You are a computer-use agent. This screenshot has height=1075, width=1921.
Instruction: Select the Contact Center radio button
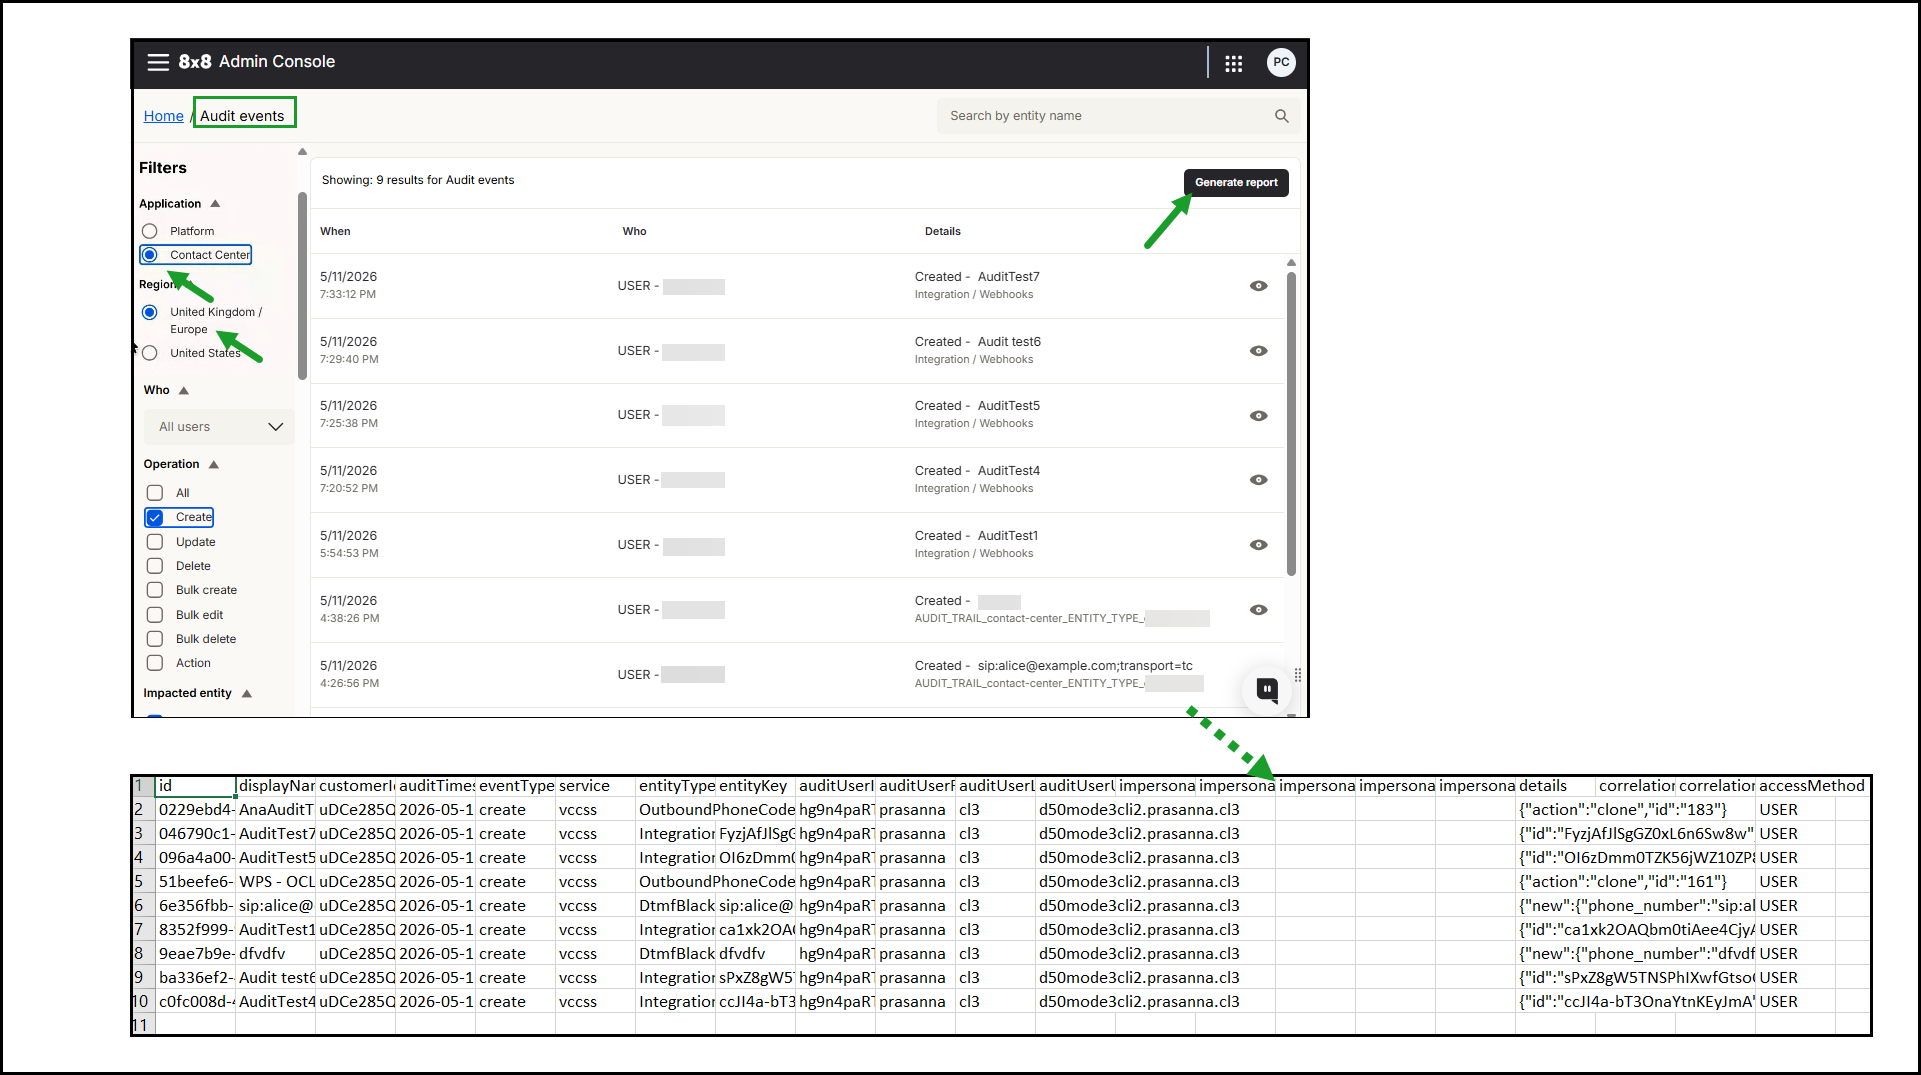click(150, 255)
